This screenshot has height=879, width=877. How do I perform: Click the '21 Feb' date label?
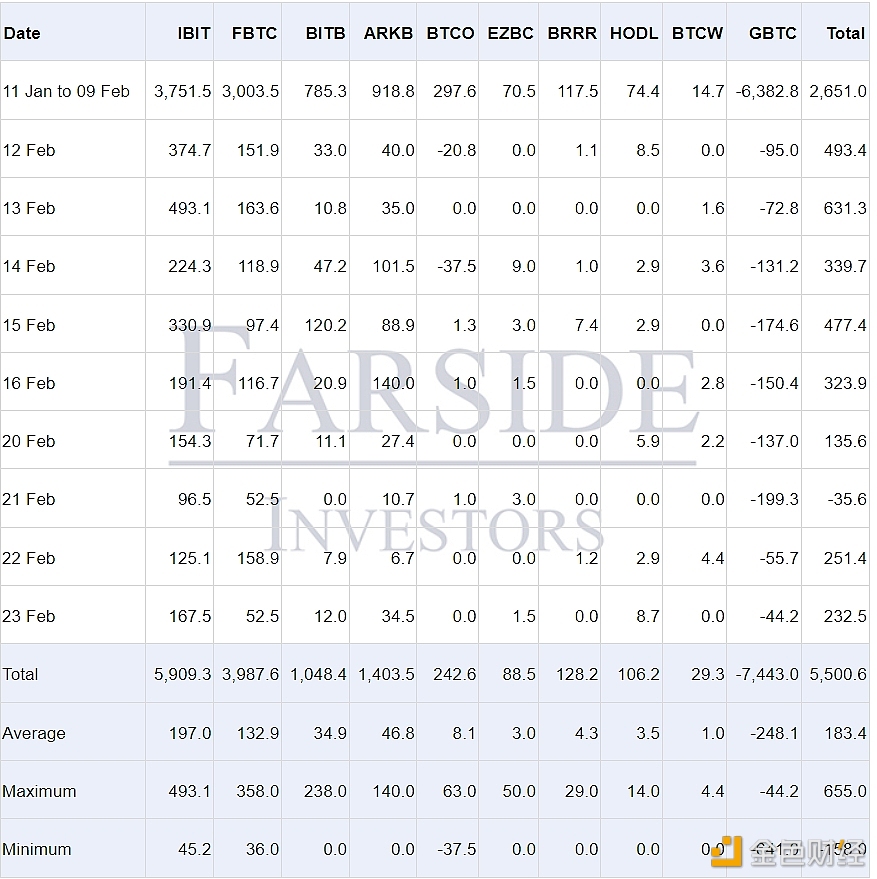click(x=29, y=499)
